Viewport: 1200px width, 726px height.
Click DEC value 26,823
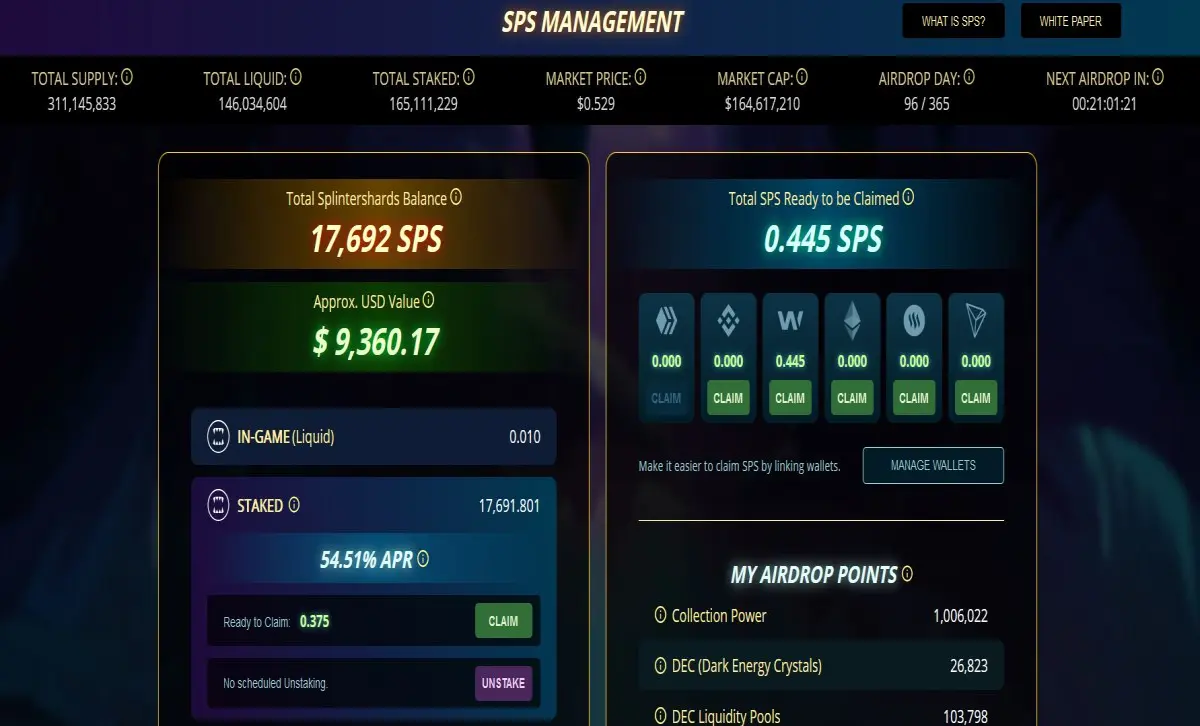(968, 666)
